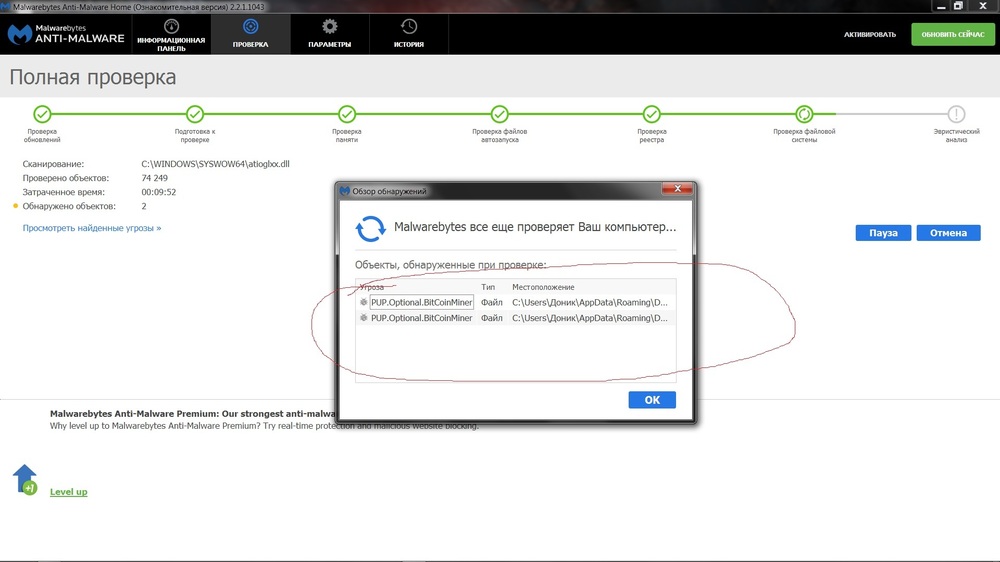1000x562 pixels.
Task: Cancel the scan with Отмена button
Action: (x=948, y=233)
